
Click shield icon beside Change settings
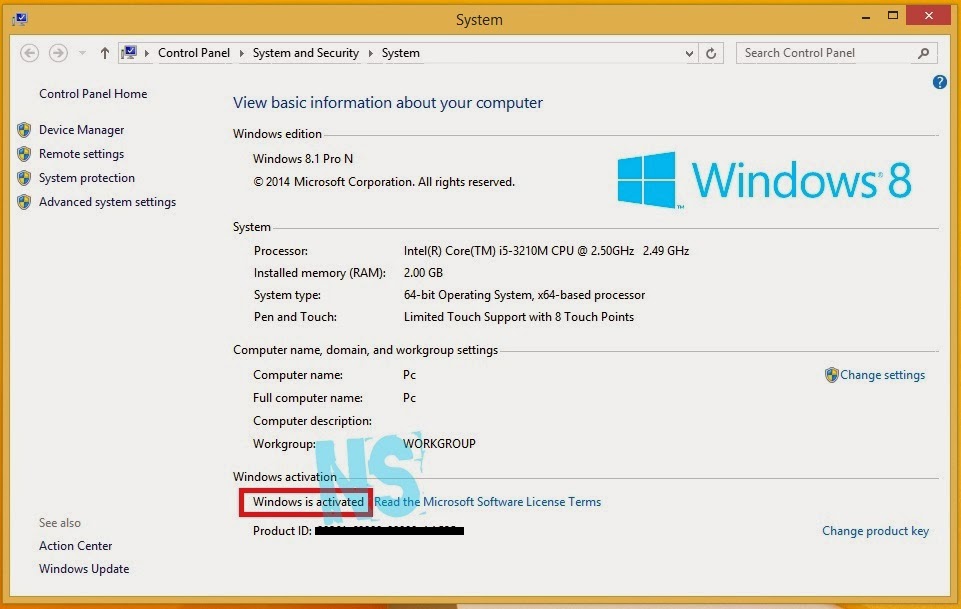pos(832,375)
